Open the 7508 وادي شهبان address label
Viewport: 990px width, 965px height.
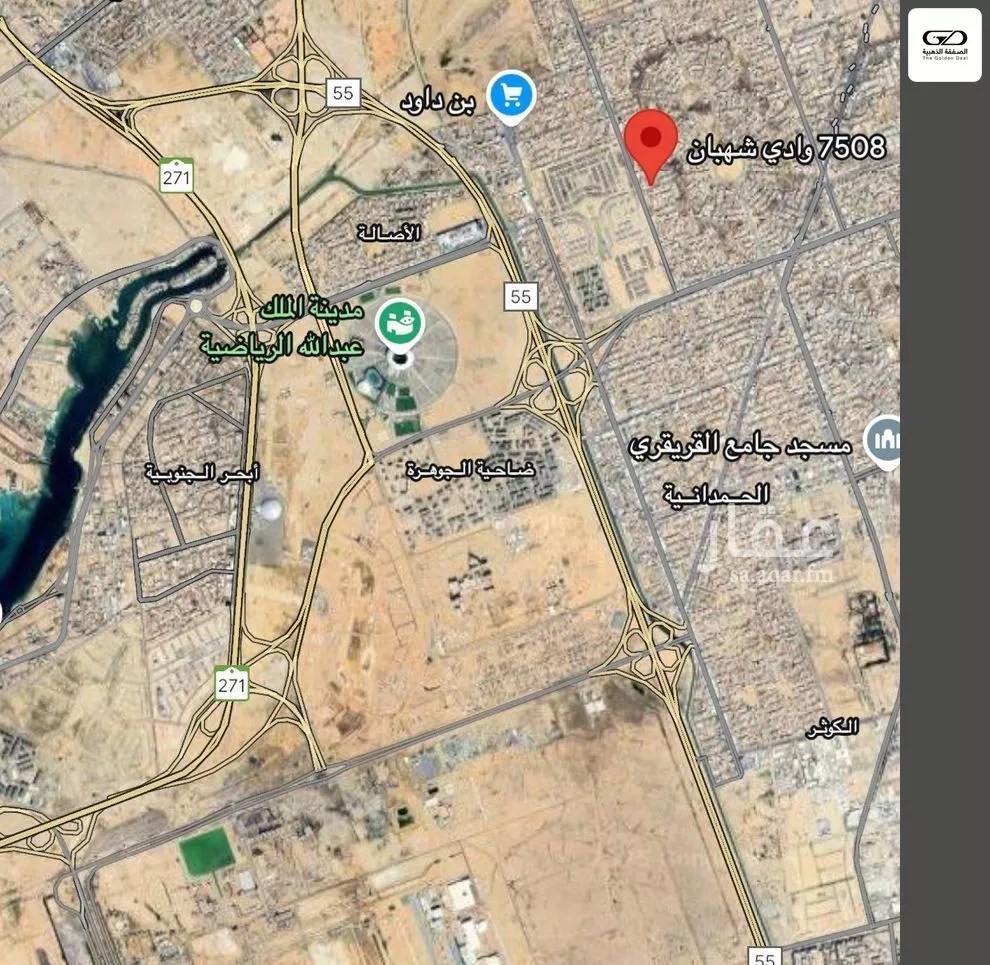pos(786,148)
